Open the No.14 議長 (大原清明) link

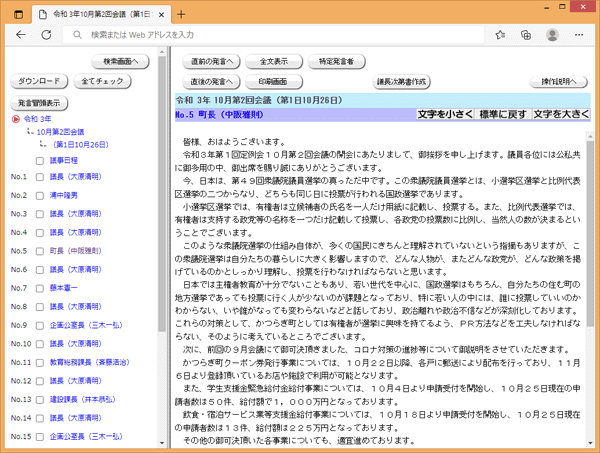tap(75, 418)
